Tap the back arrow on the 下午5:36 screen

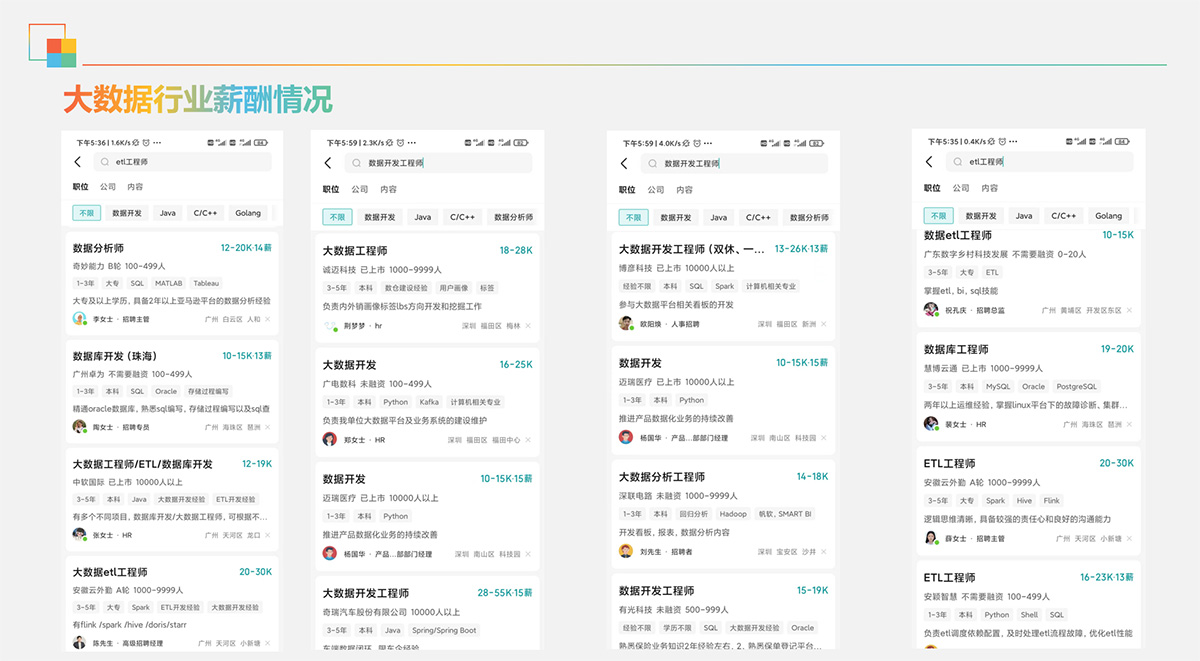78,162
